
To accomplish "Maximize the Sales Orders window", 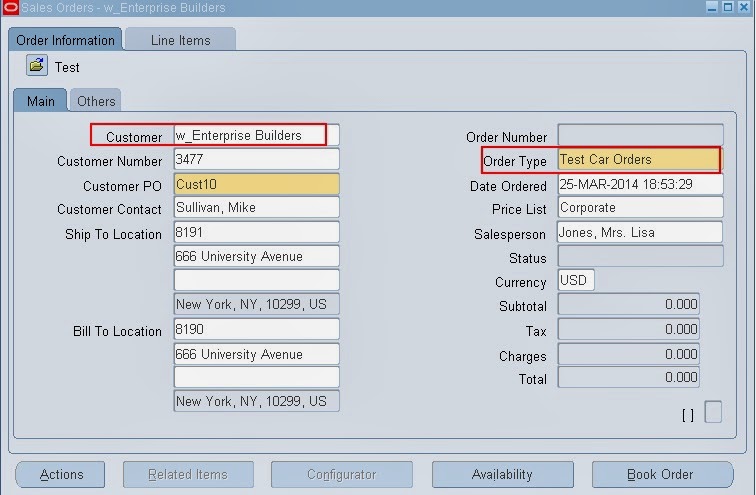I will point(728,7).
